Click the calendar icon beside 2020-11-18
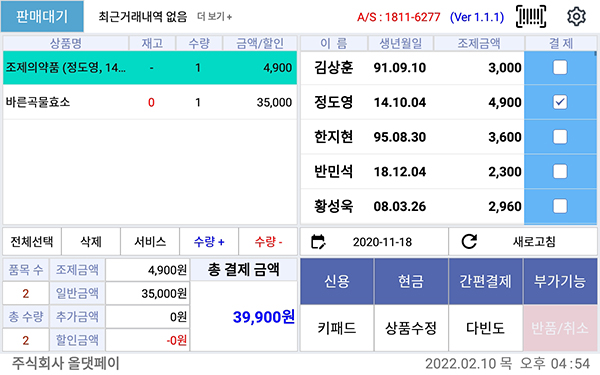Viewport: 600px width, 375px height. (x=318, y=242)
